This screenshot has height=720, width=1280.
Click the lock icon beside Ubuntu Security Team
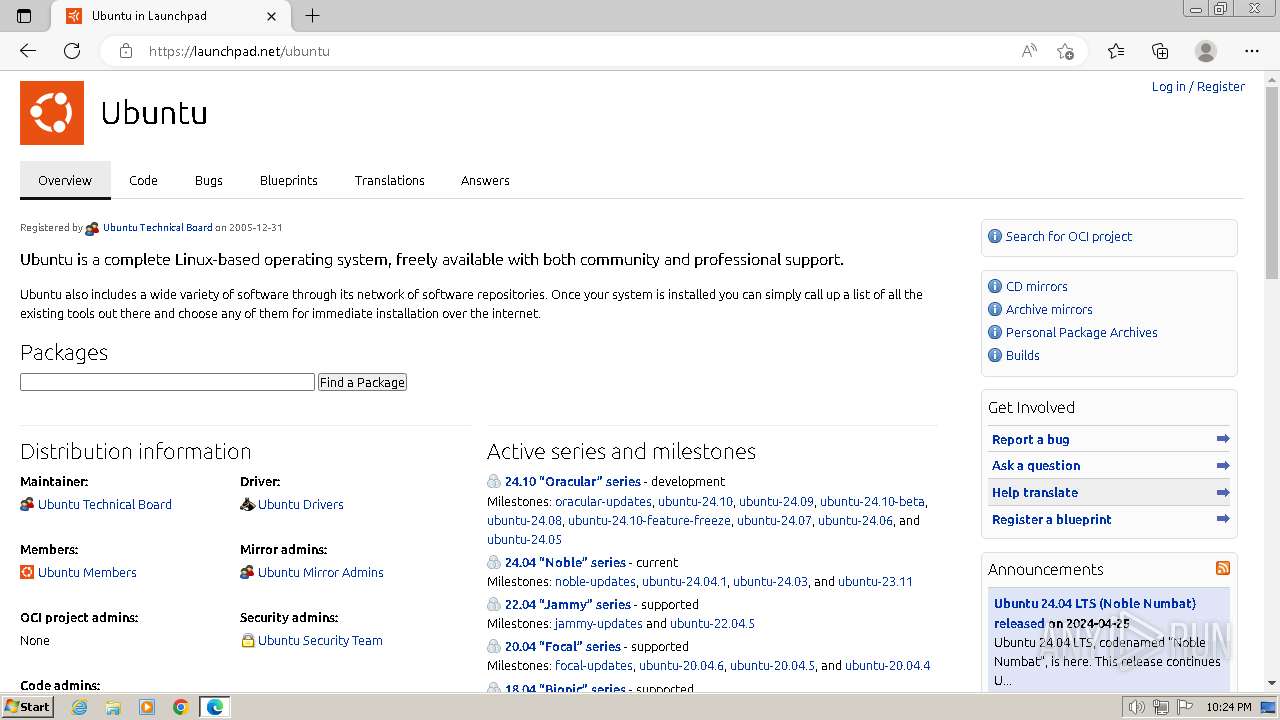(x=248, y=640)
